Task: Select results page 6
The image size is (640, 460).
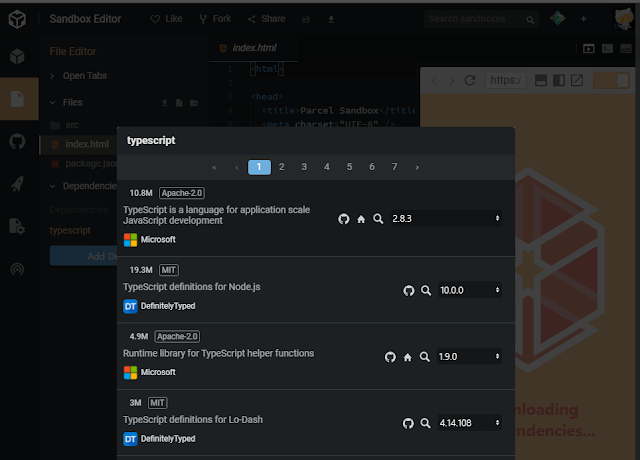Action: (372, 167)
